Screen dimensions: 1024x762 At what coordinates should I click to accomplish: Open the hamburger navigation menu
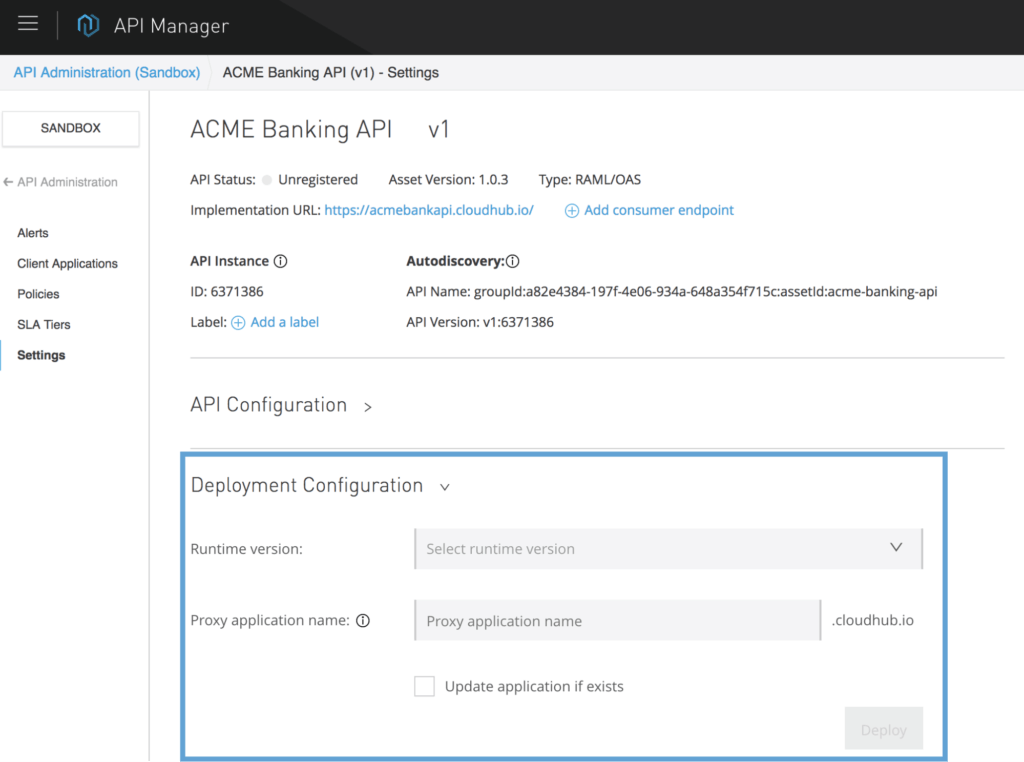(x=28, y=24)
